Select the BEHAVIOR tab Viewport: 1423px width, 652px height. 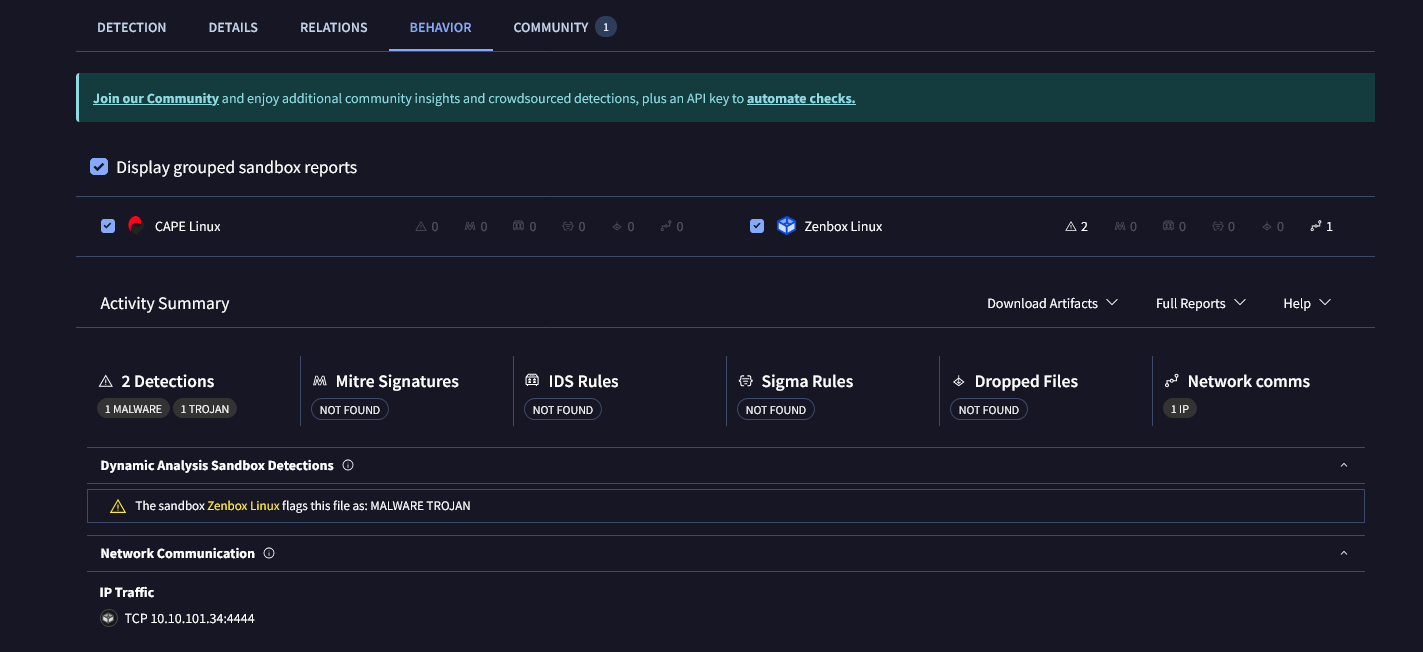point(440,27)
